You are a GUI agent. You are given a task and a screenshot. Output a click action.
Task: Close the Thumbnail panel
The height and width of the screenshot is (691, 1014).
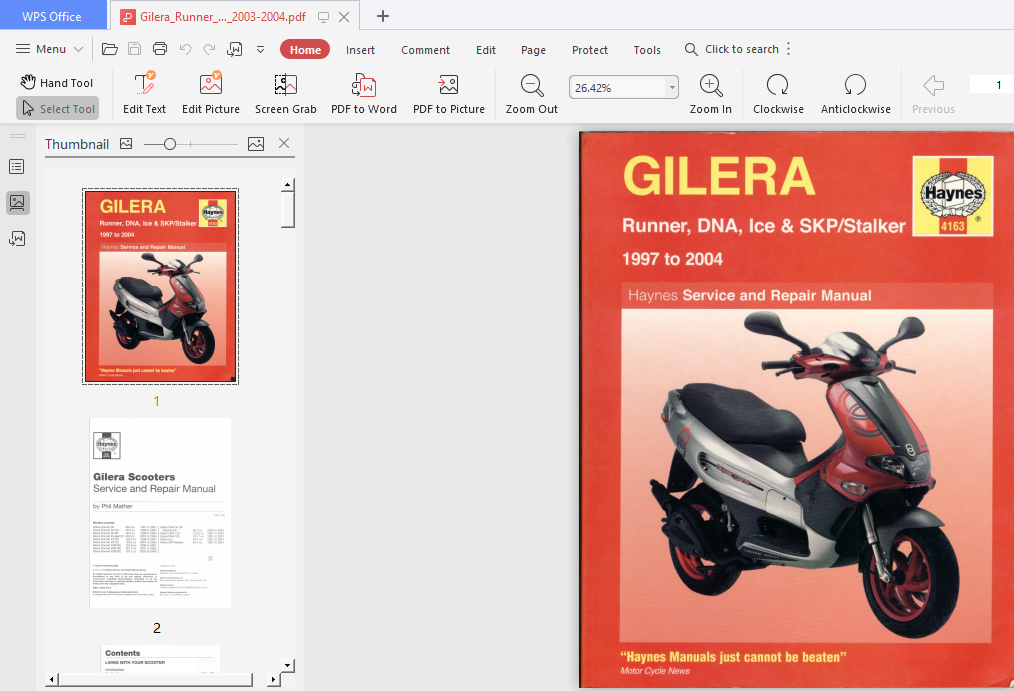click(x=284, y=144)
